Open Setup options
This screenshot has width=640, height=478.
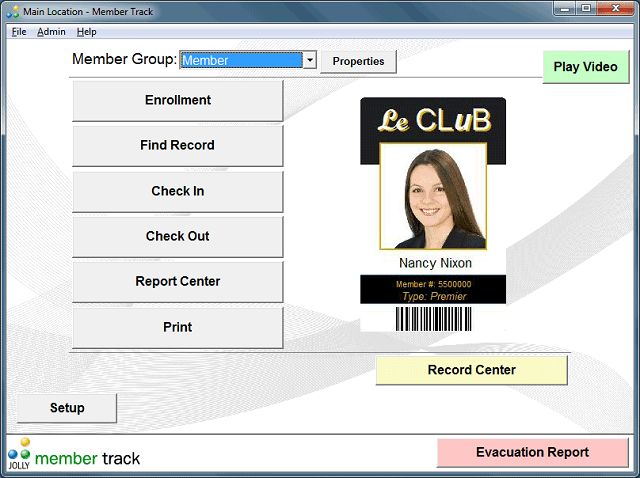[x=67, y=408]
